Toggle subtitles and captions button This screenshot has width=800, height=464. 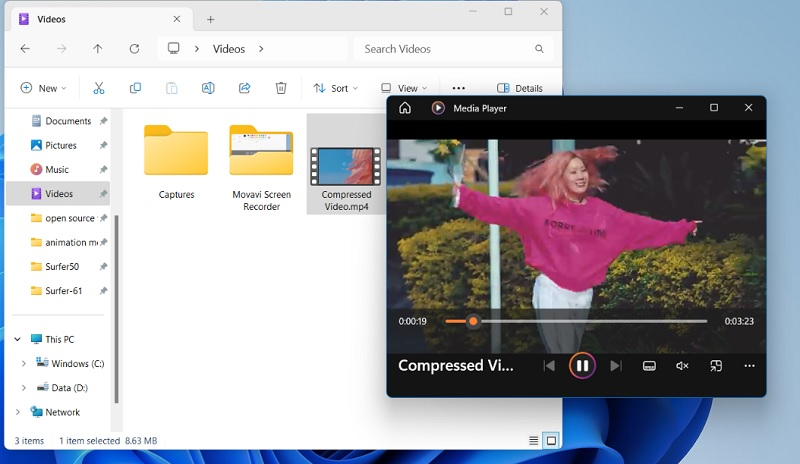pyautogui.click(x=649, y=366)
